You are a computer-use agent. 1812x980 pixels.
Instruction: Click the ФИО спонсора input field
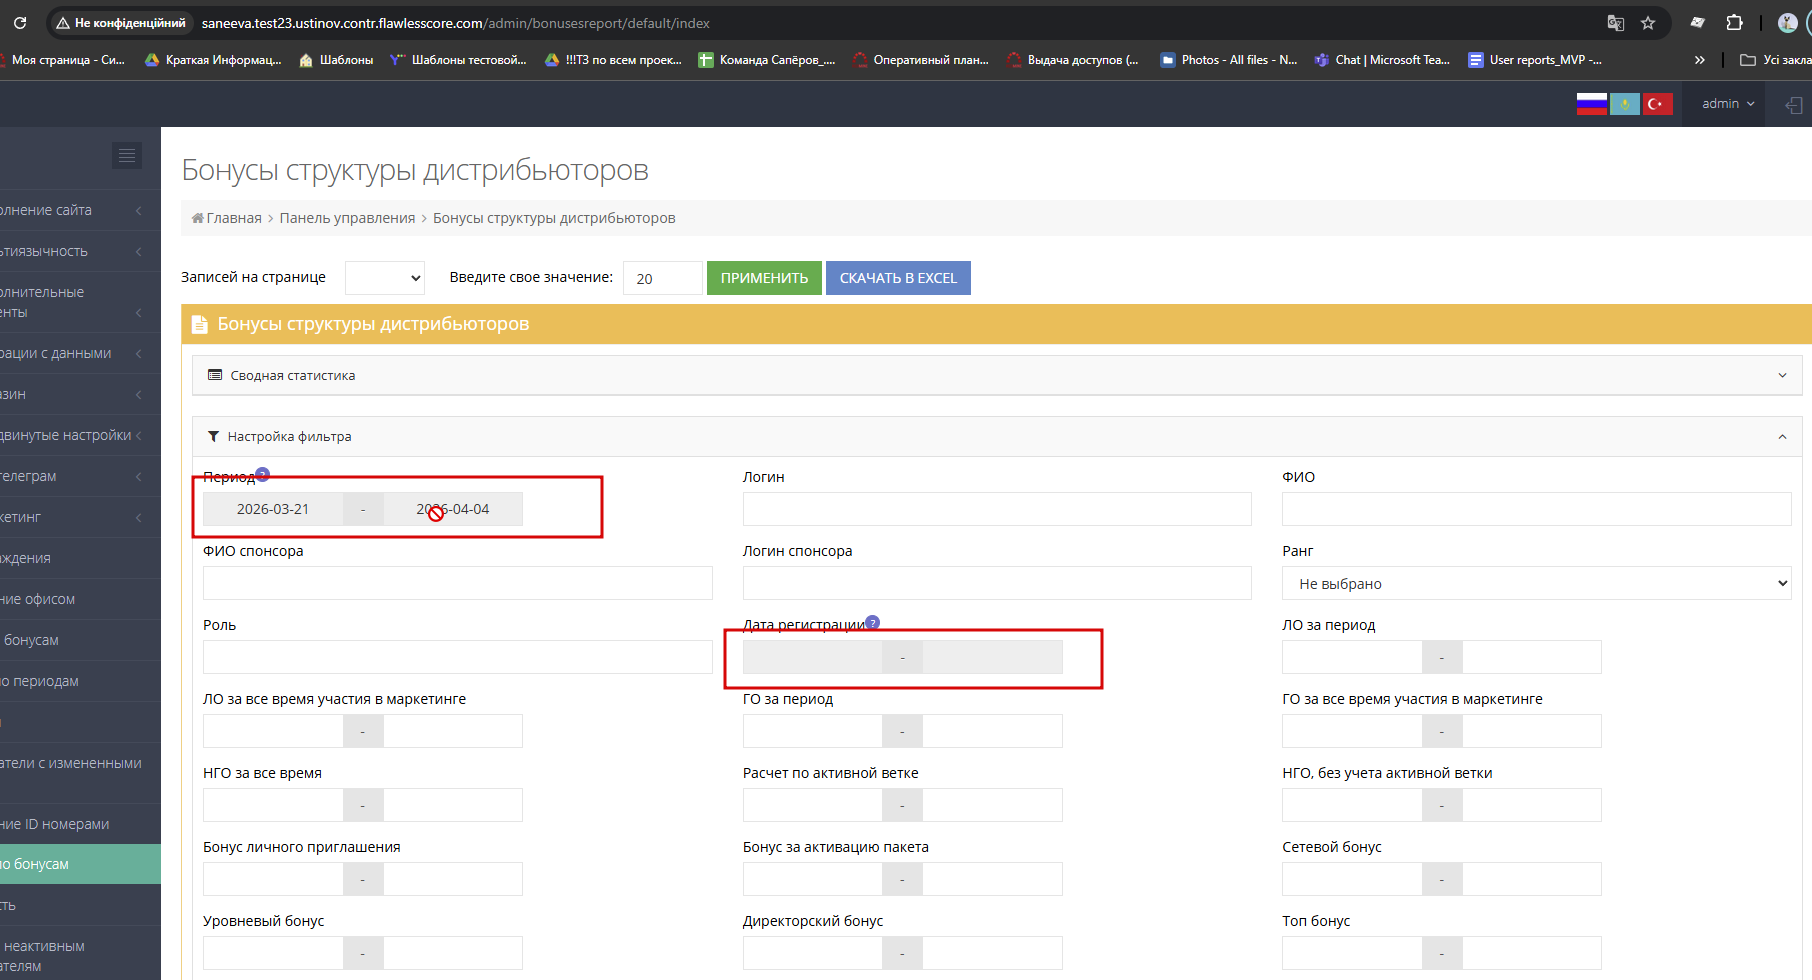458,583
